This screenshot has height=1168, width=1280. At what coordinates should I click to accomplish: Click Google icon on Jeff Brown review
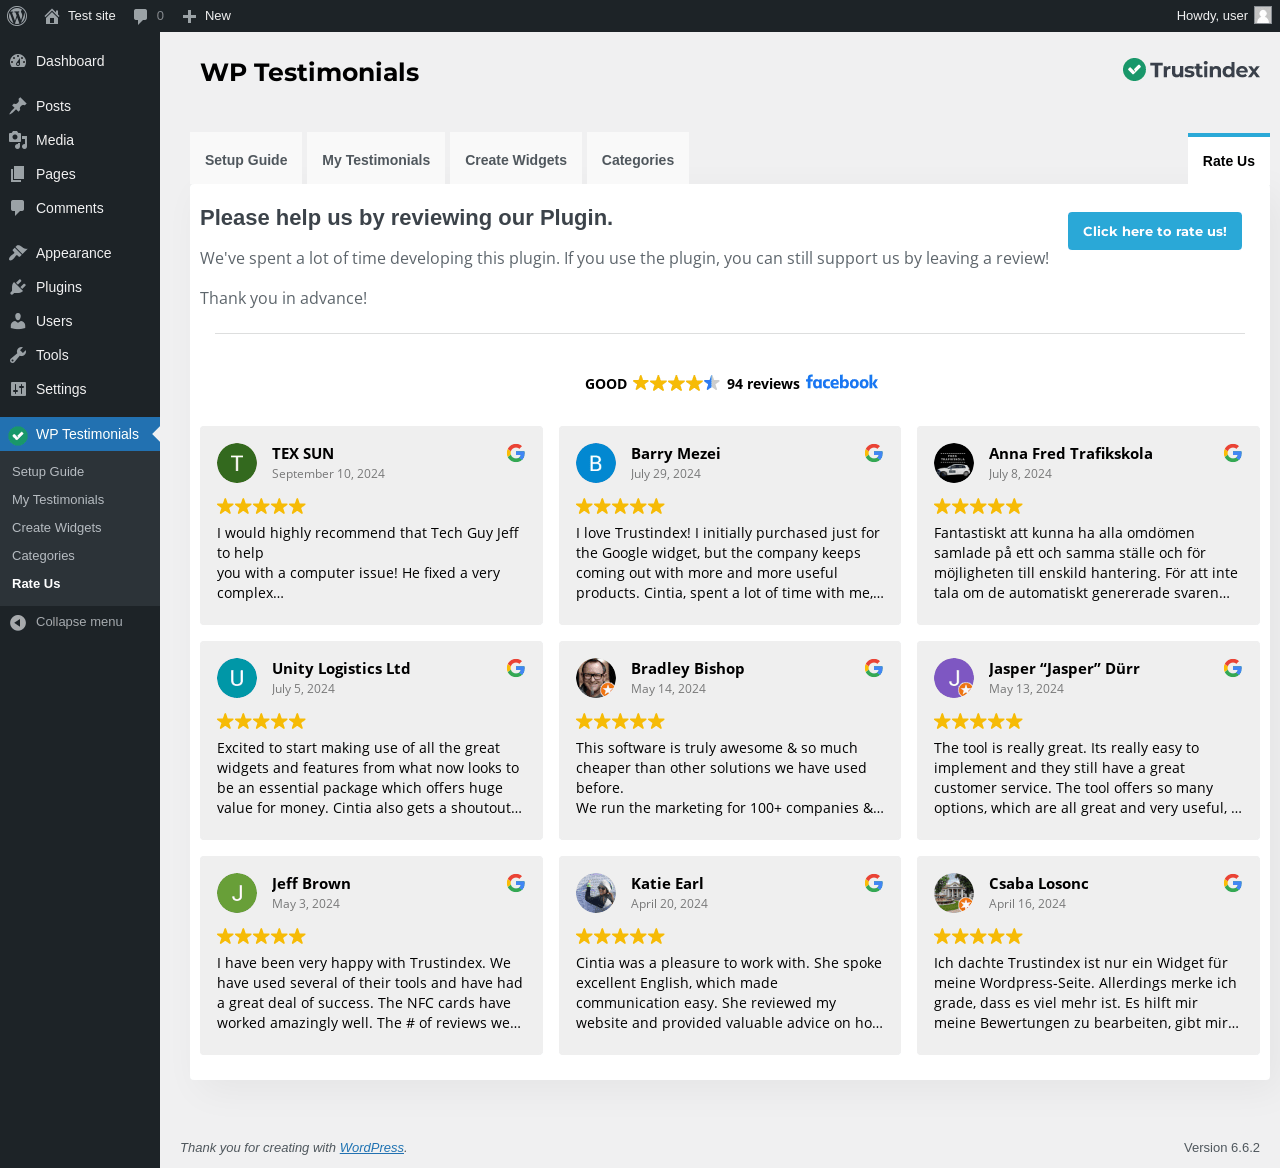[516, 883]
